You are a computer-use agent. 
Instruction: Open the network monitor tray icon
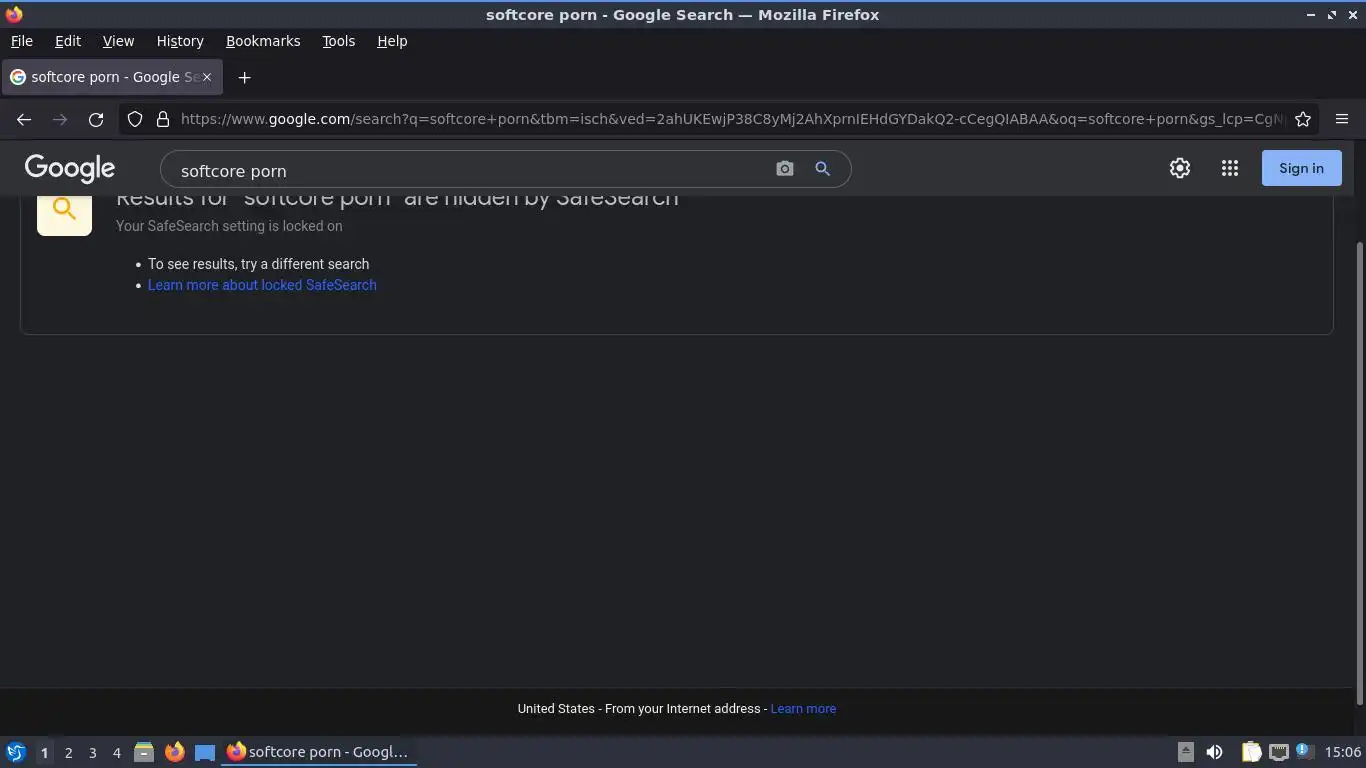pos(1278,752)
